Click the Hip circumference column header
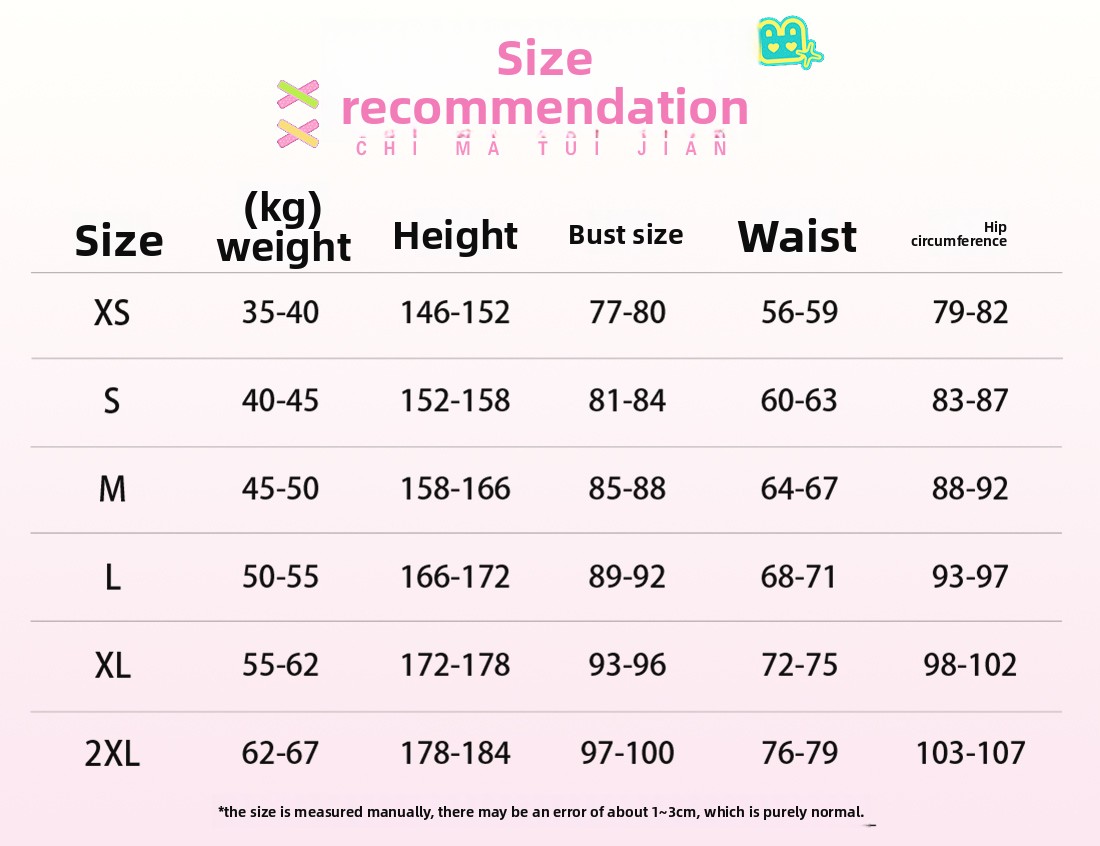Image resolution: width=1100 pixels, height=846 pixels. coord(959,235)
